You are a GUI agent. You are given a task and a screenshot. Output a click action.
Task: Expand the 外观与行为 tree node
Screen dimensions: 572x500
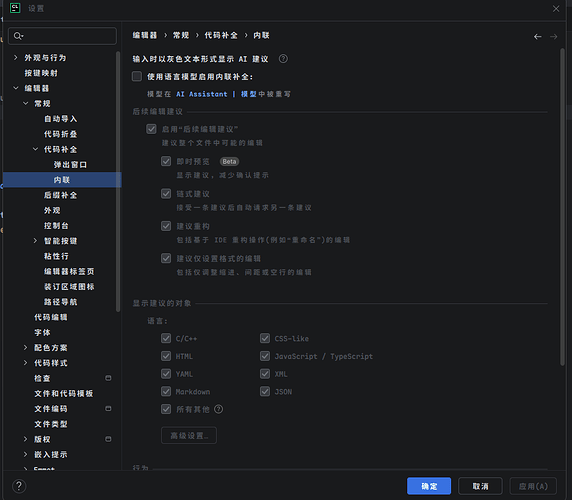tap(15, 58)
